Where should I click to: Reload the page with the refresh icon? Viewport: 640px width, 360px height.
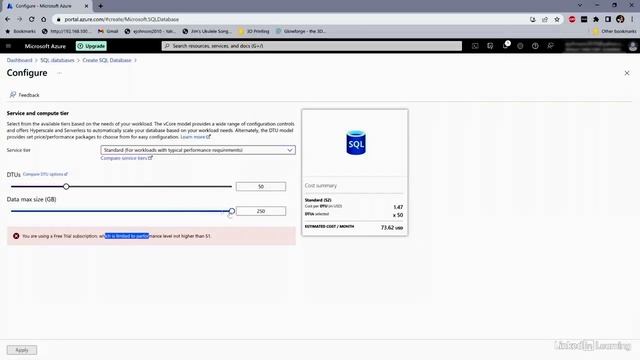[x=31, y=19]
